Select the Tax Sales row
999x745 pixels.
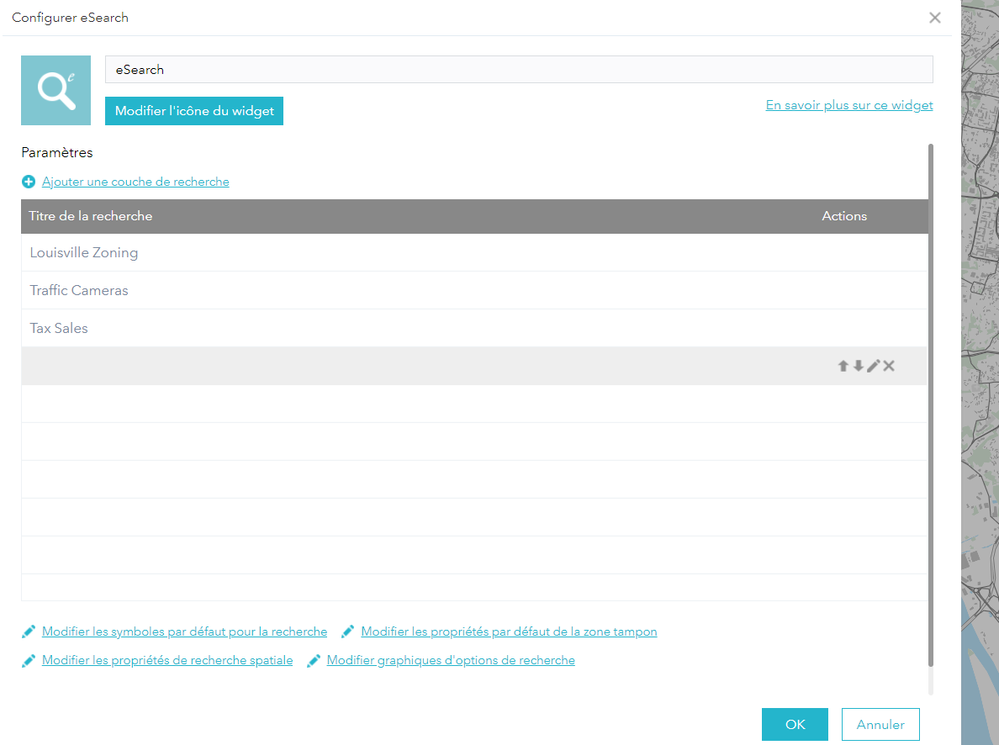474,328
